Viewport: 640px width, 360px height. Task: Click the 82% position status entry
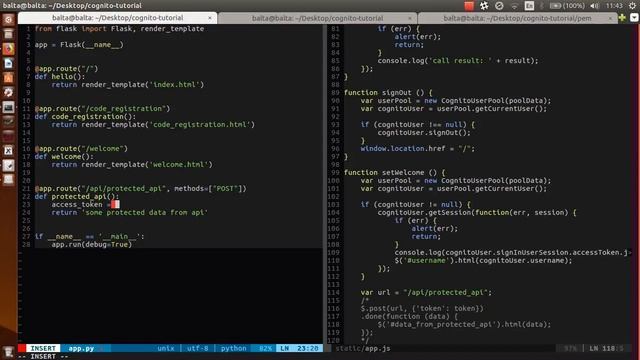pos(265,348)
